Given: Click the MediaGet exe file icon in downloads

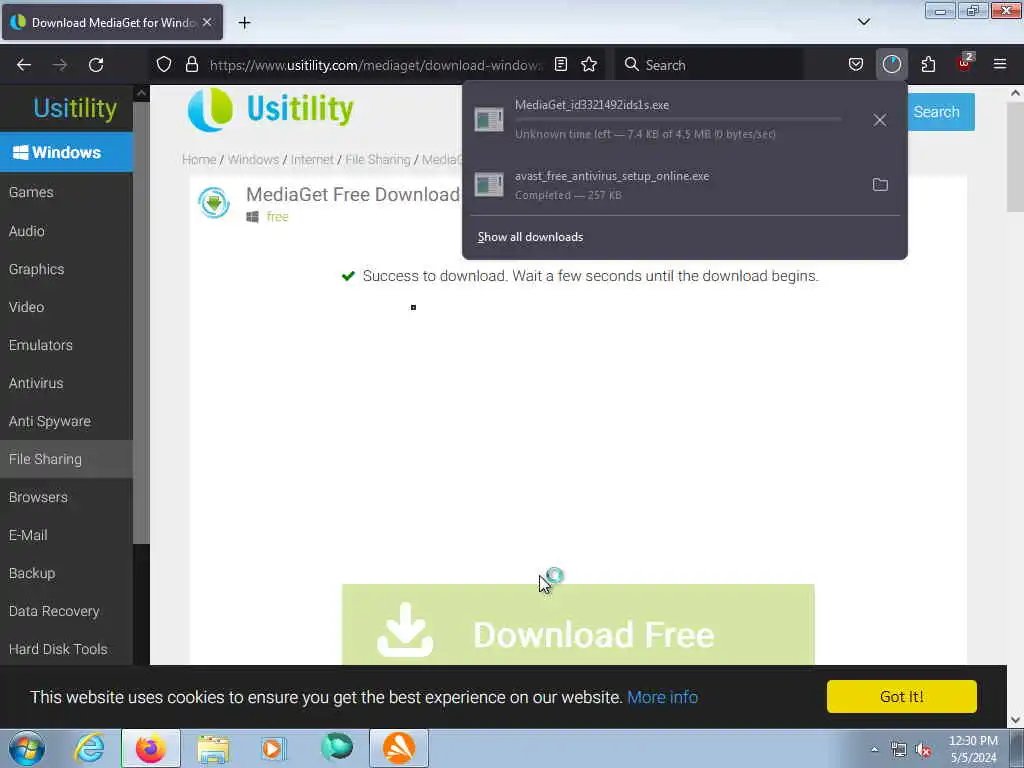Looking at the screenshot, I should 488,120.
